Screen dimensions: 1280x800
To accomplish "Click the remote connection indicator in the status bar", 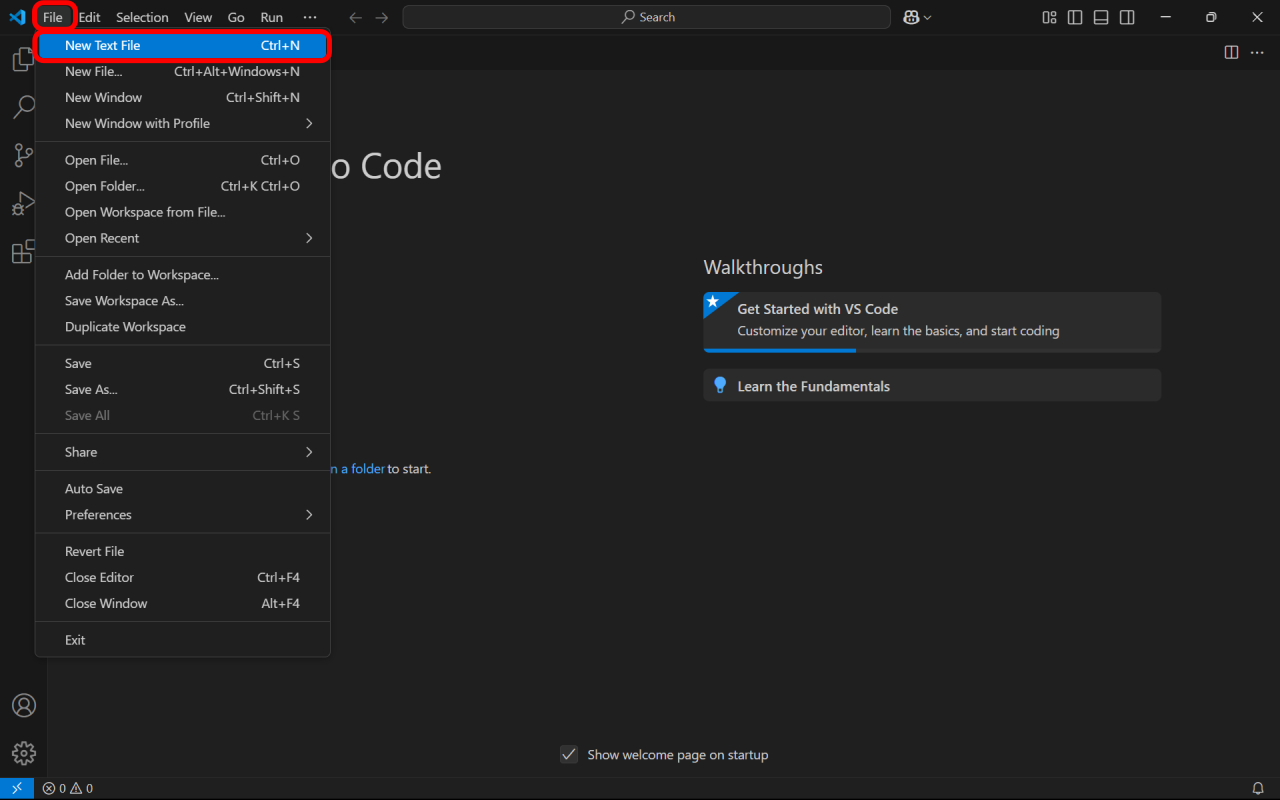I will (x=16, y=787).
